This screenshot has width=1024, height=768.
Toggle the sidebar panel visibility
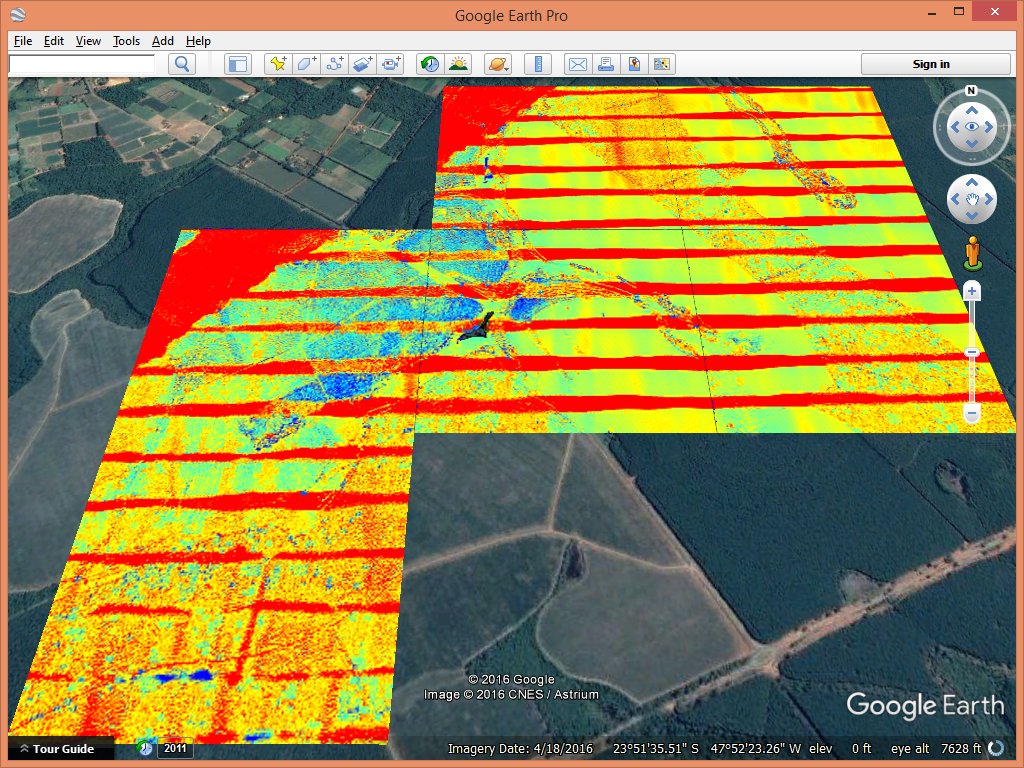pos(237,64)
